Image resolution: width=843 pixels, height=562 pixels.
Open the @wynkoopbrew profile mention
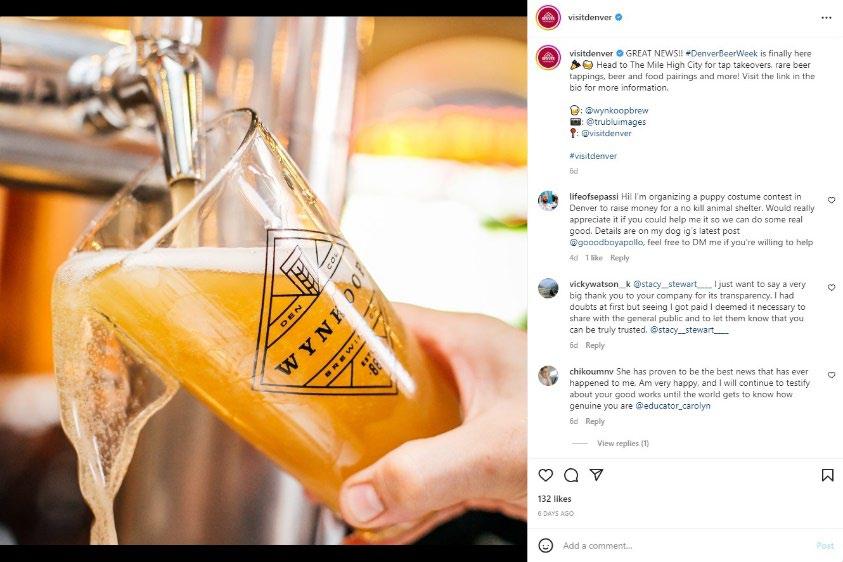click(617, 110)
